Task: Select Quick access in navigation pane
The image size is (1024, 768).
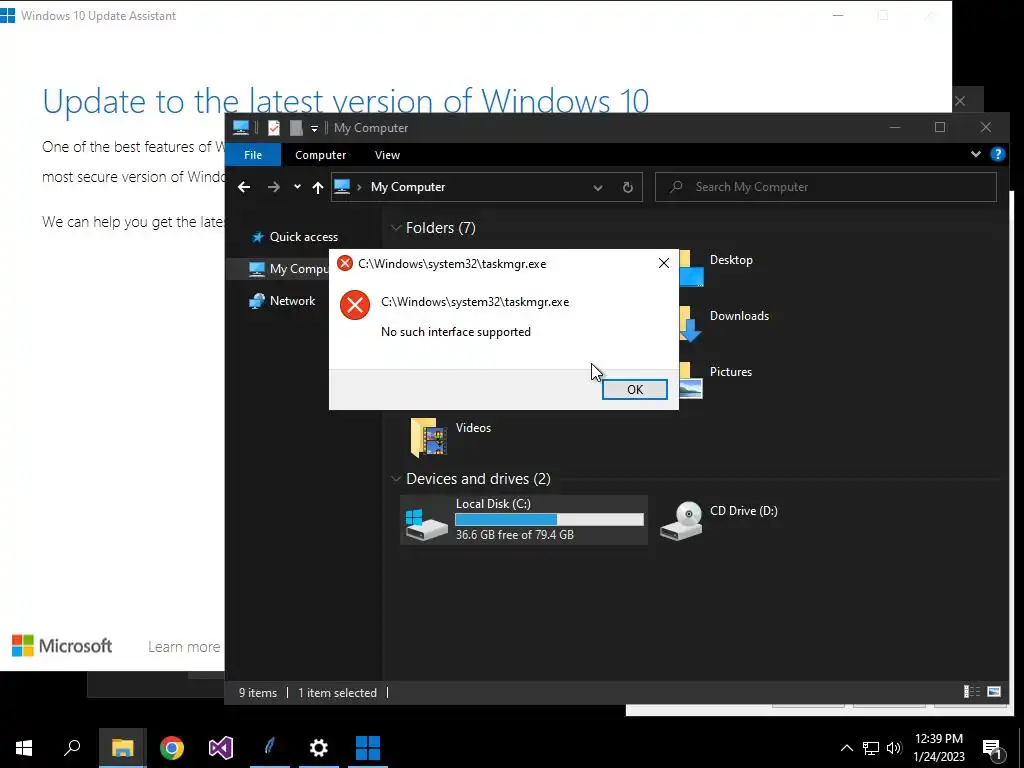Action: coord(304,236)
